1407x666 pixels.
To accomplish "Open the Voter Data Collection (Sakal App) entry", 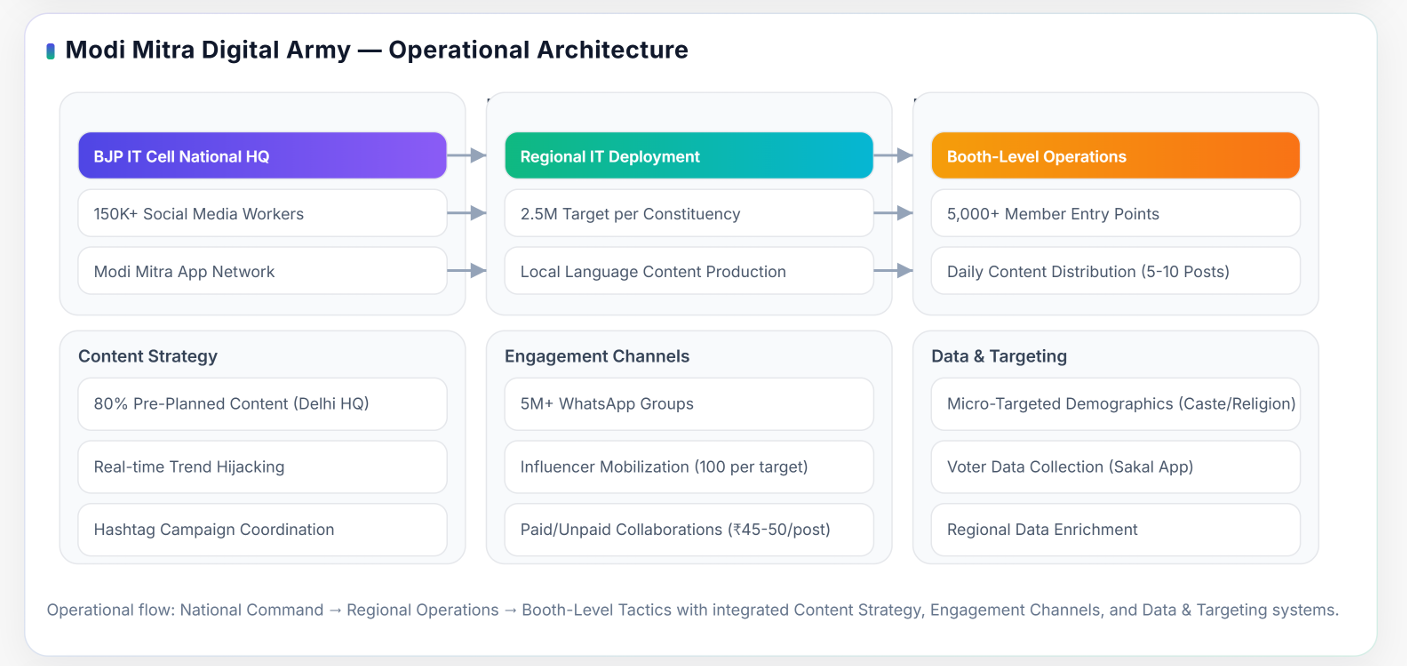I will tap(1115, 466).
